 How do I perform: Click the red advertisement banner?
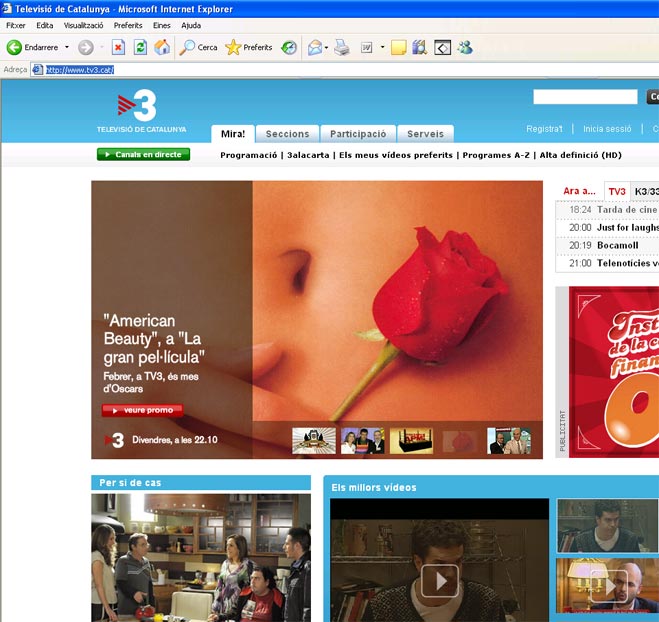[x=614, y=372]
